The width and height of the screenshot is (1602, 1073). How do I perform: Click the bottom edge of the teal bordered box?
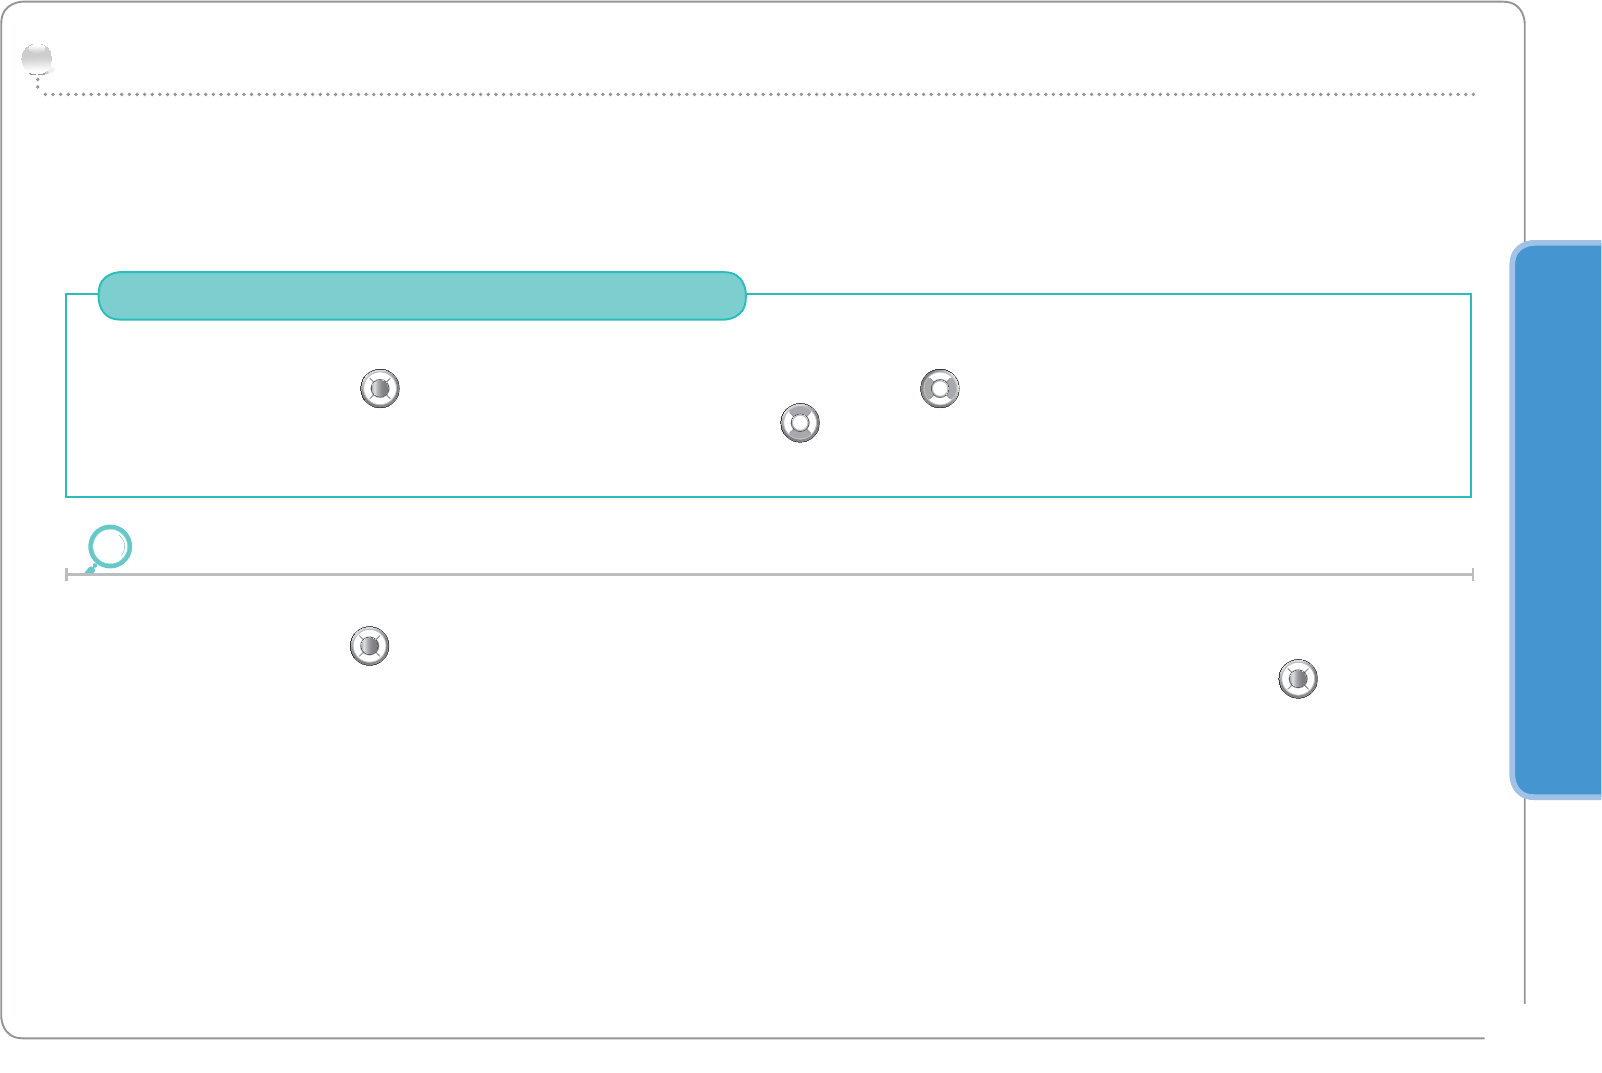pos(770,496)
